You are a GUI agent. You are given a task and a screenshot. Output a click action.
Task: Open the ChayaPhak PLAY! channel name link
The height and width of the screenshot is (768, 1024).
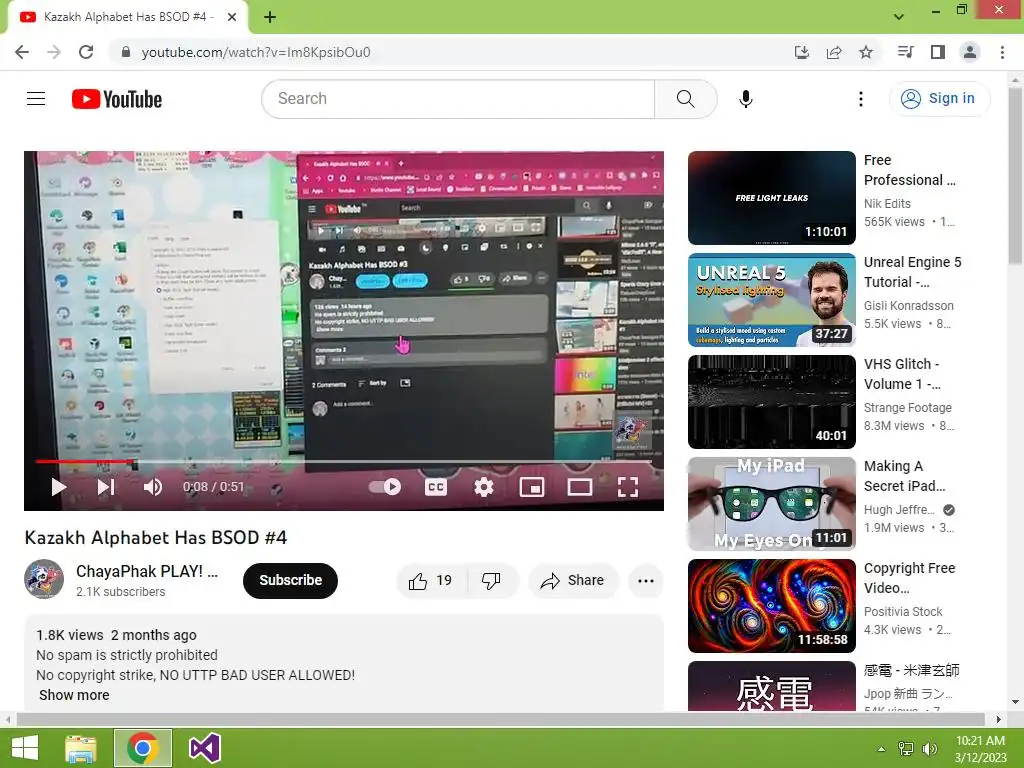[147, 571]
